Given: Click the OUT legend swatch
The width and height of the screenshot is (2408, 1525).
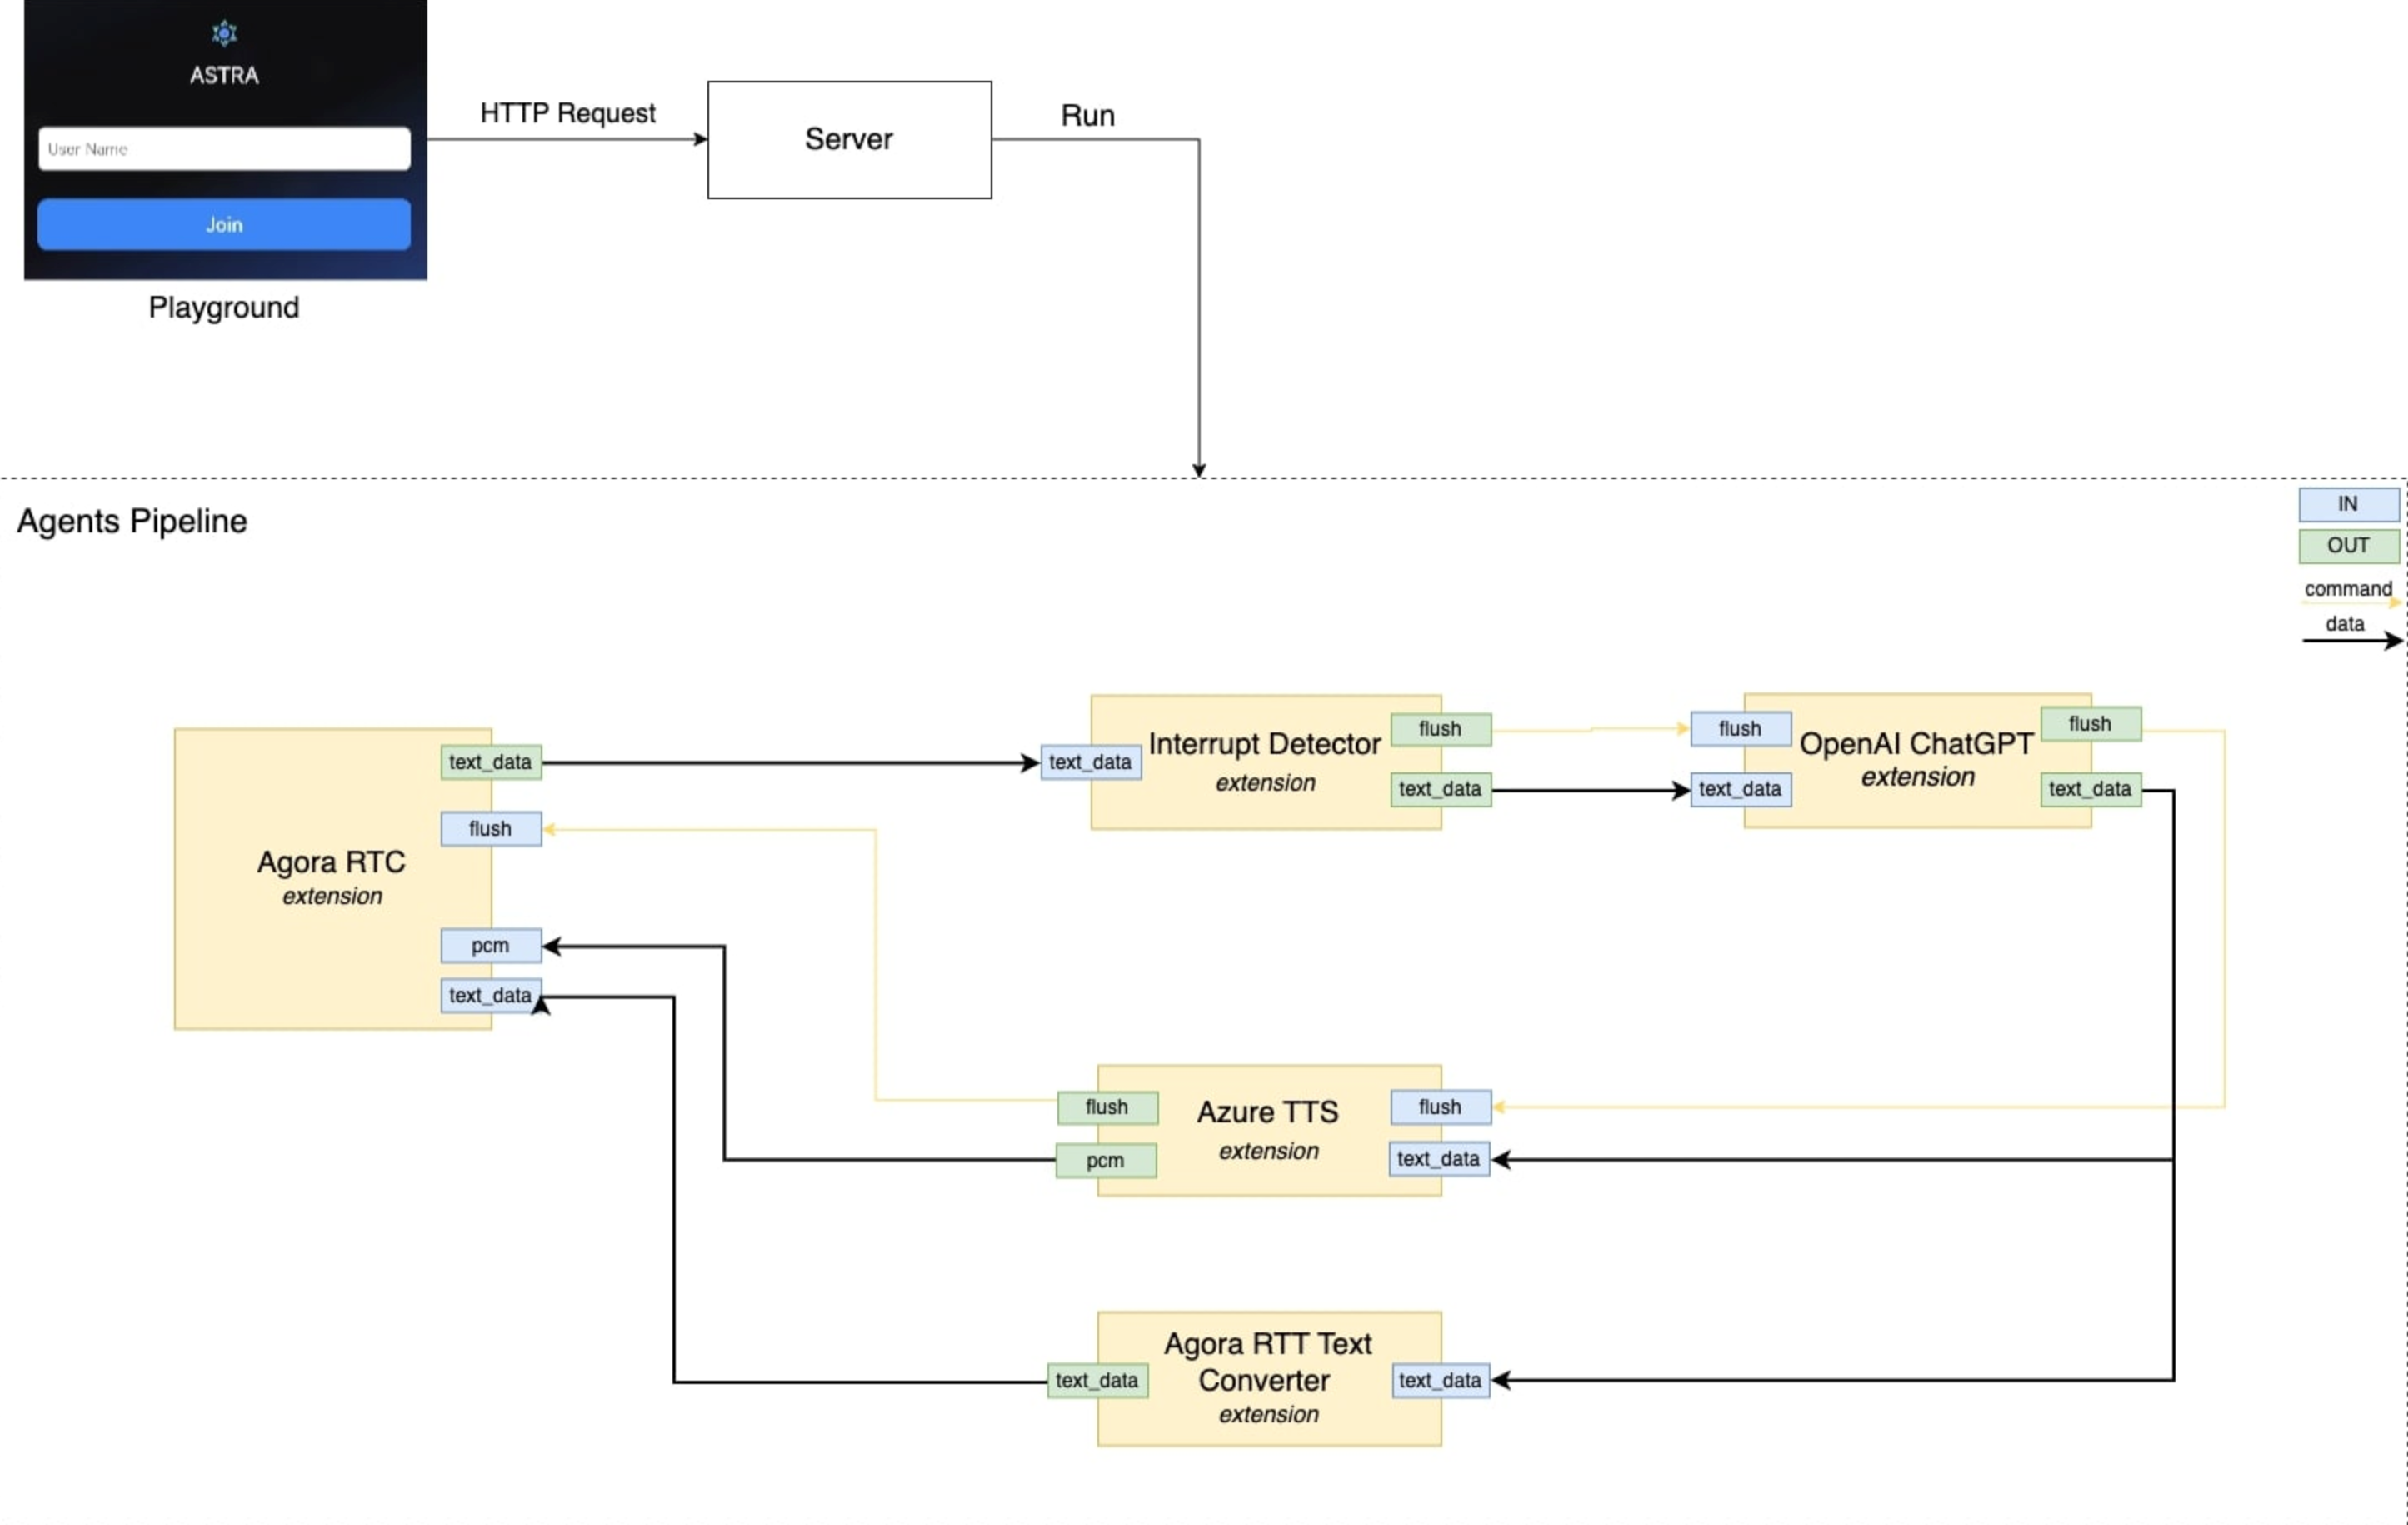Looking at the screenshot, I should point(2347,546).
